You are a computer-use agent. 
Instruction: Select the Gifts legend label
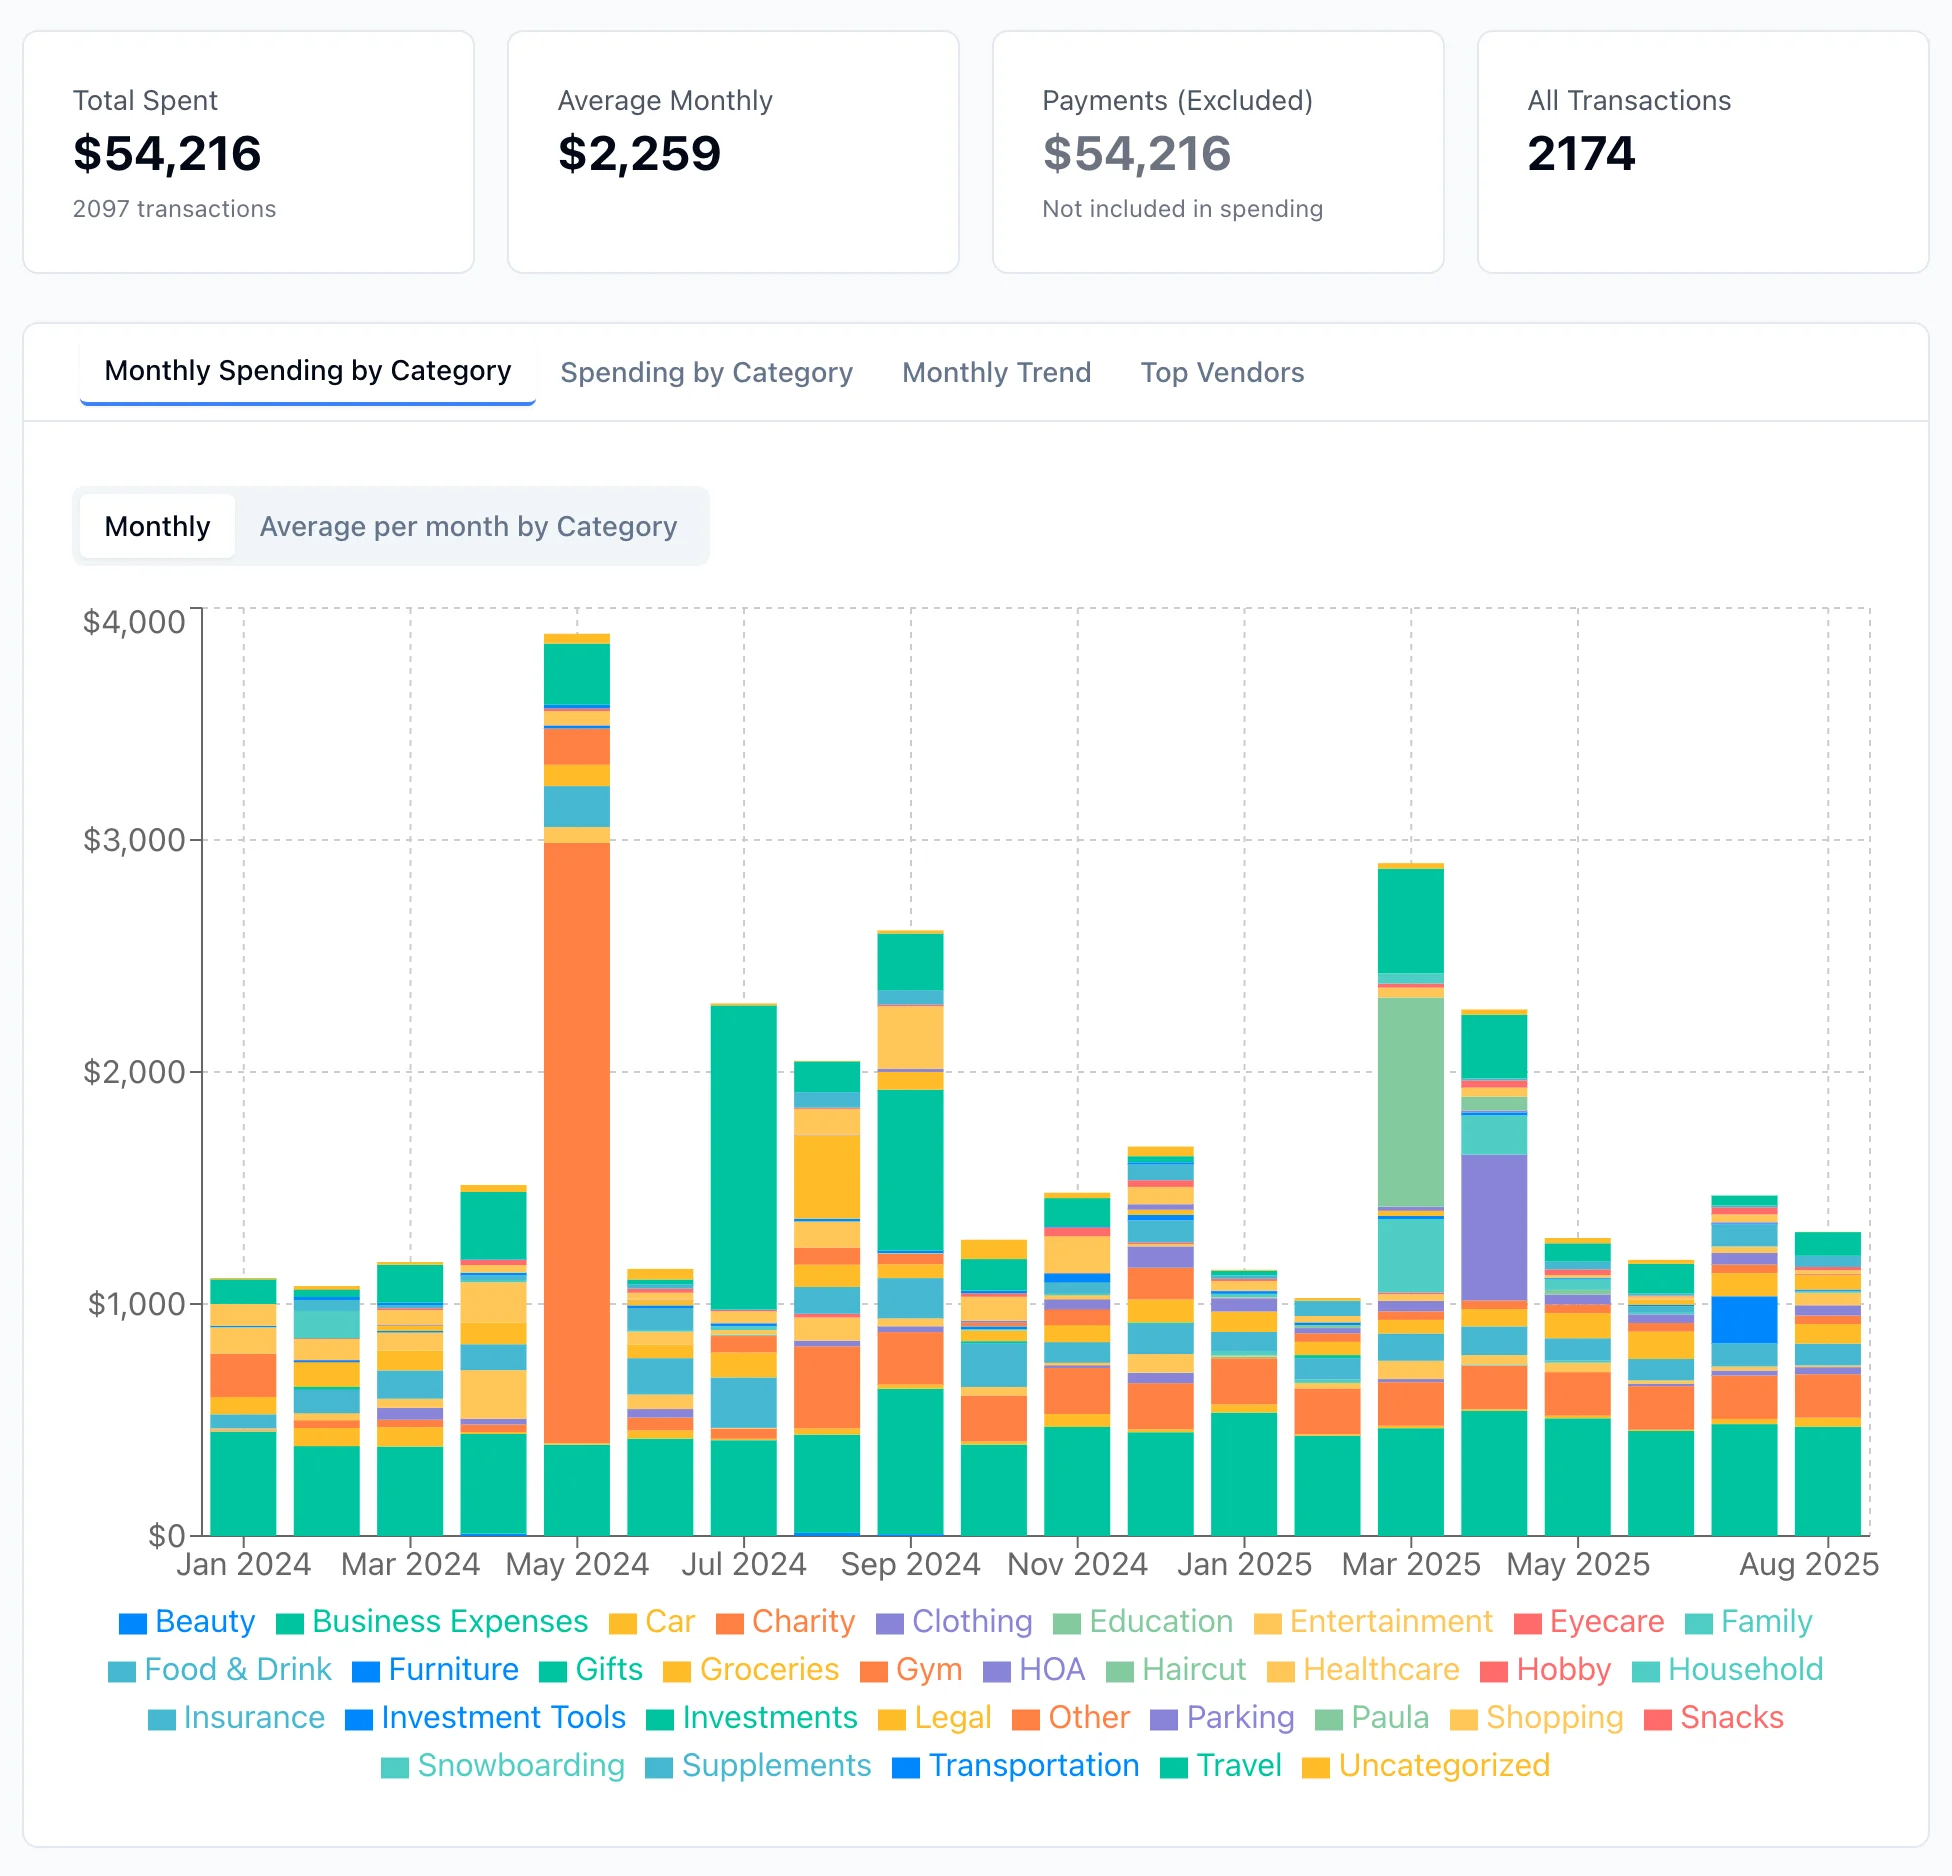(x=609, y=1669)
